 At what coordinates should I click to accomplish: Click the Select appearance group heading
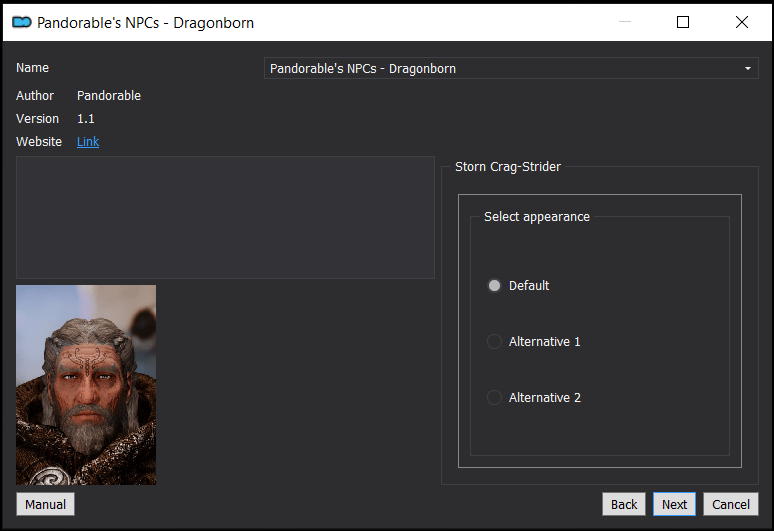(x=537, y=217)
